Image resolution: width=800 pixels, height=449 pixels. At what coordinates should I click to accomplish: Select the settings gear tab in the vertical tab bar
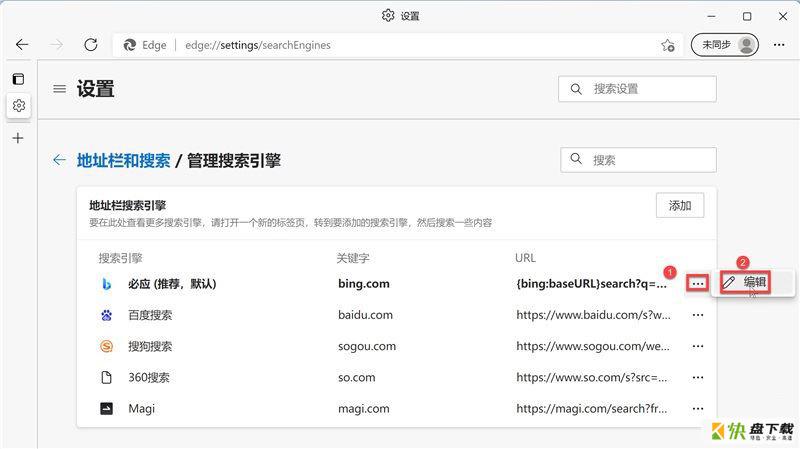pos(19,106)
